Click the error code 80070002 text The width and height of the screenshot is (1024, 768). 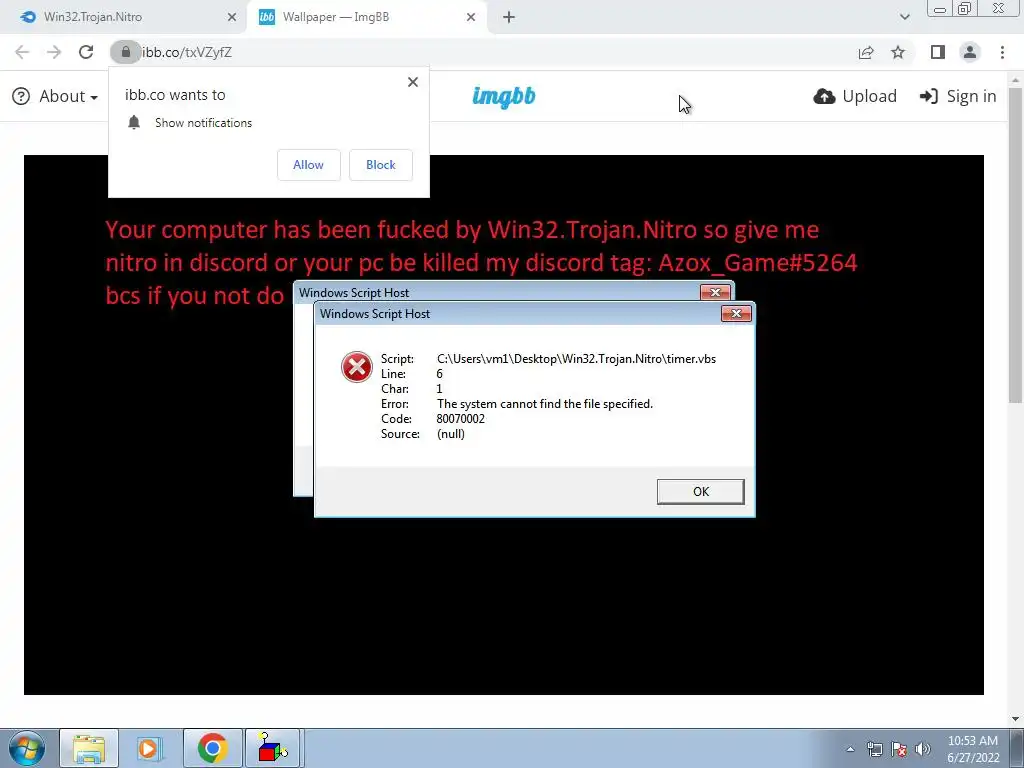coord(460,419)
